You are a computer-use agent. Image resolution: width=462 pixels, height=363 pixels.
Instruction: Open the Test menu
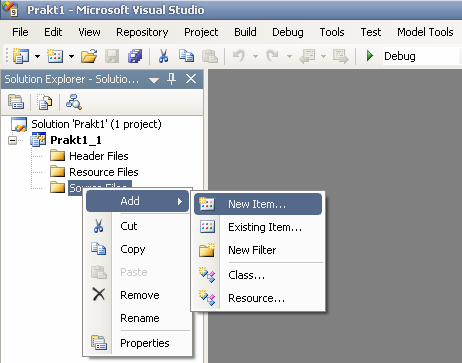point(371,32)
